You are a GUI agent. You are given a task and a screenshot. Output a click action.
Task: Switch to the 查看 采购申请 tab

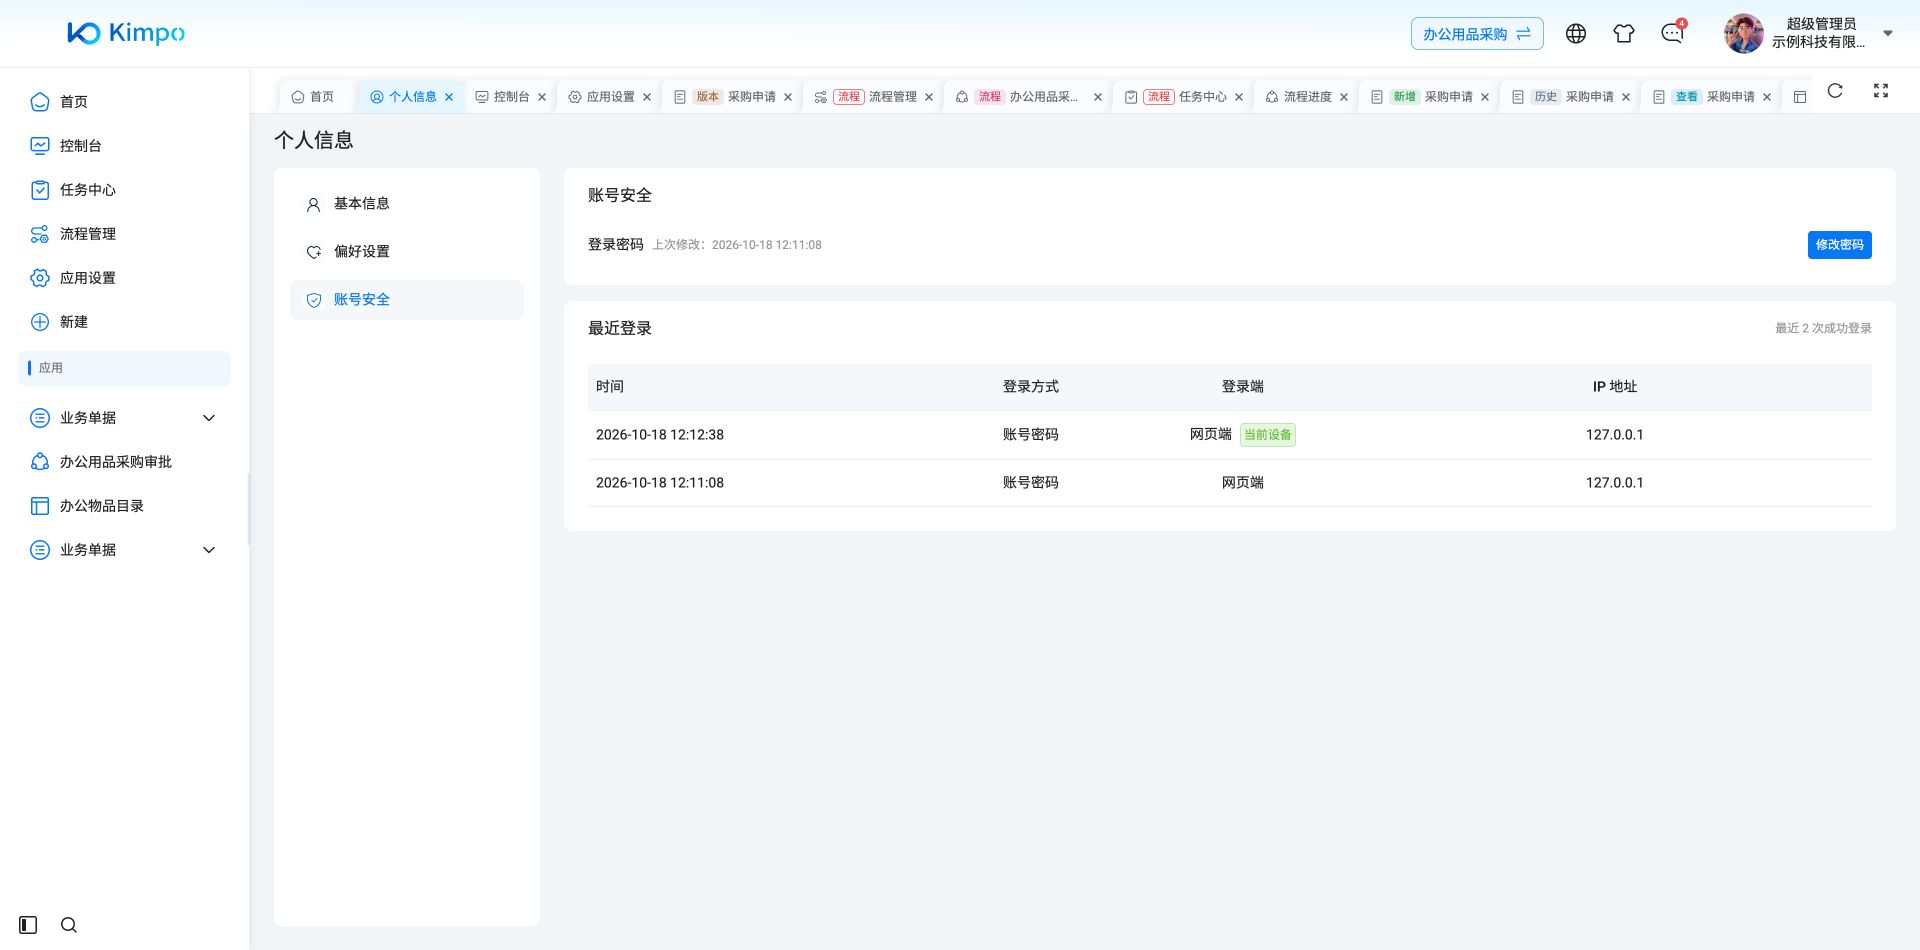[x=1711, y=97]
